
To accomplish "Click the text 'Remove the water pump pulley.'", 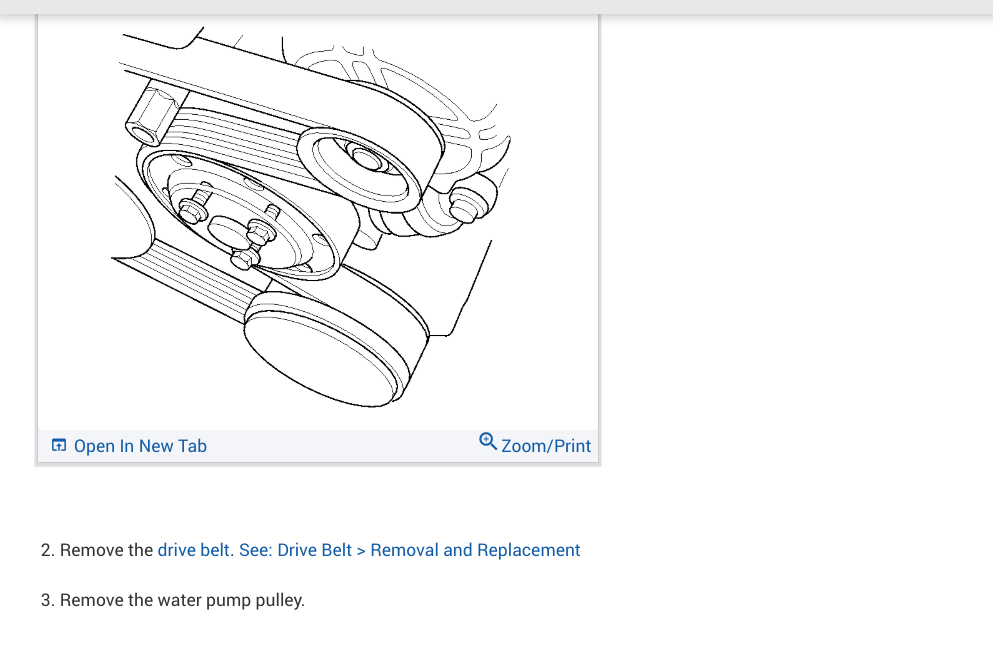I will click(182, 600).
